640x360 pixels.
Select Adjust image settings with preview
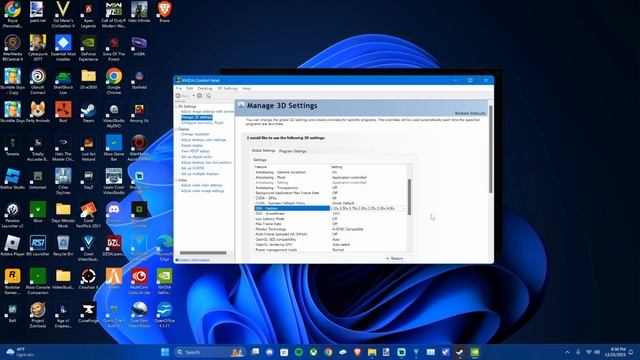[x=208, y=111]
